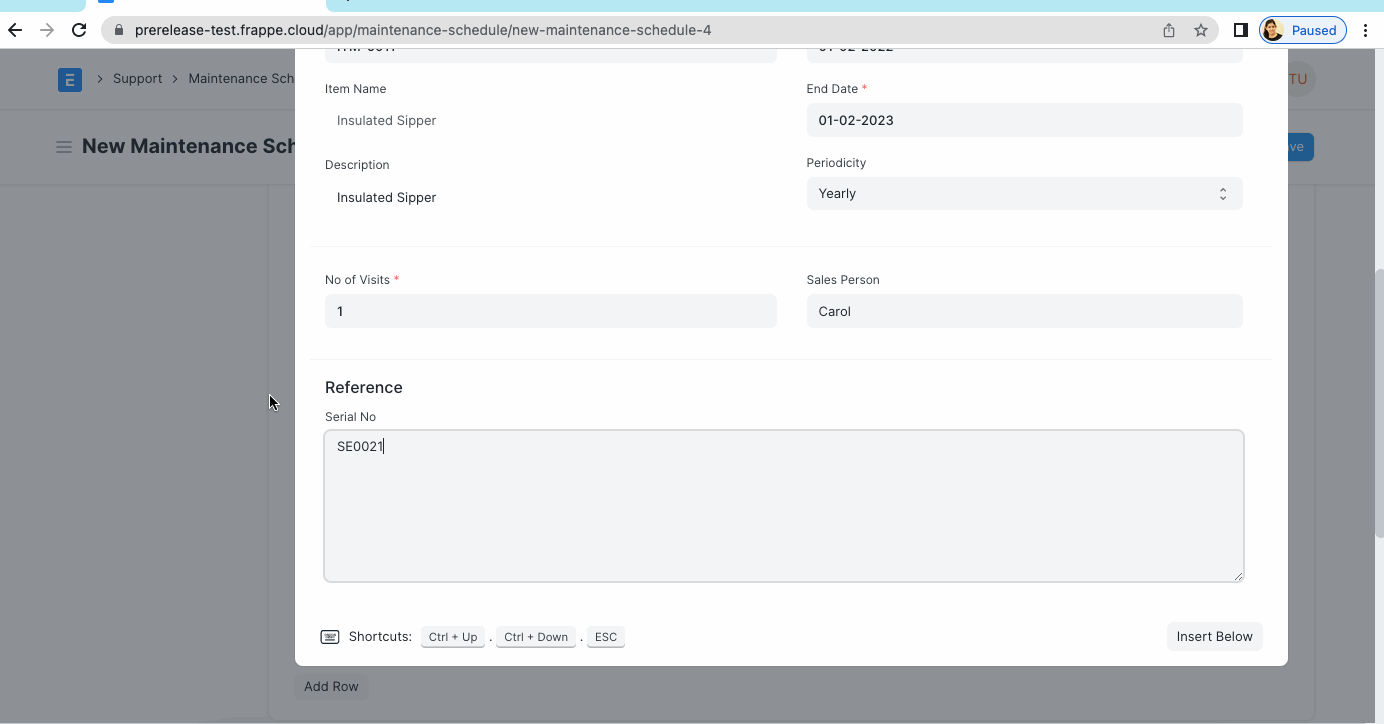Open the browser share icon
Screen dimensions: 1384x724
(x=1169, y=30)
